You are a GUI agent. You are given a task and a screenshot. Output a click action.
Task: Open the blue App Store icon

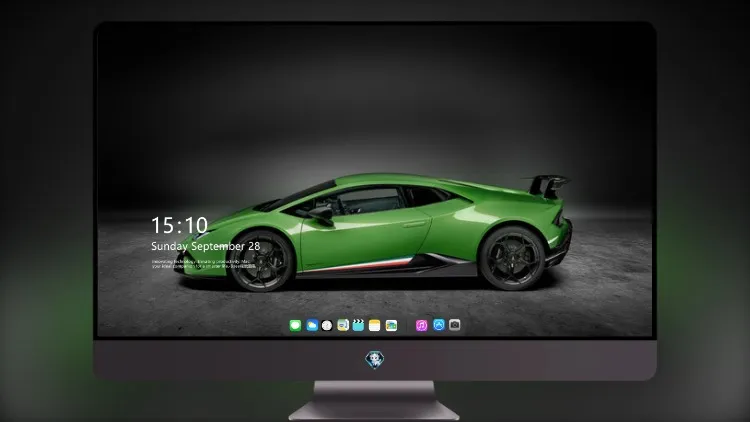click(439, 325)
